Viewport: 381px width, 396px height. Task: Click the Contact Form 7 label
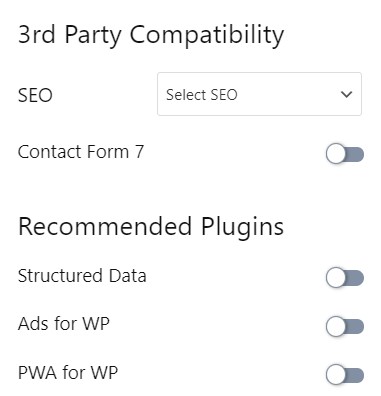coord(81,152)
